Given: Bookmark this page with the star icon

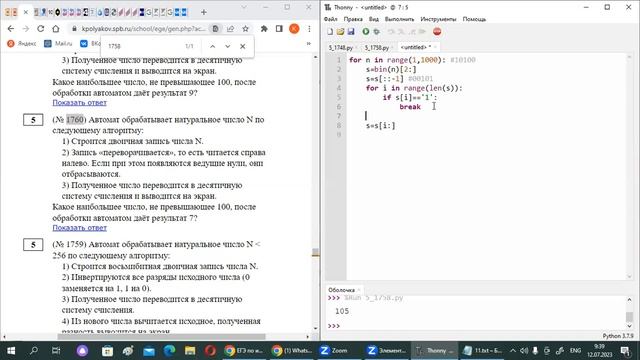Looking at the screenshot, I should [x=245, y=29].
